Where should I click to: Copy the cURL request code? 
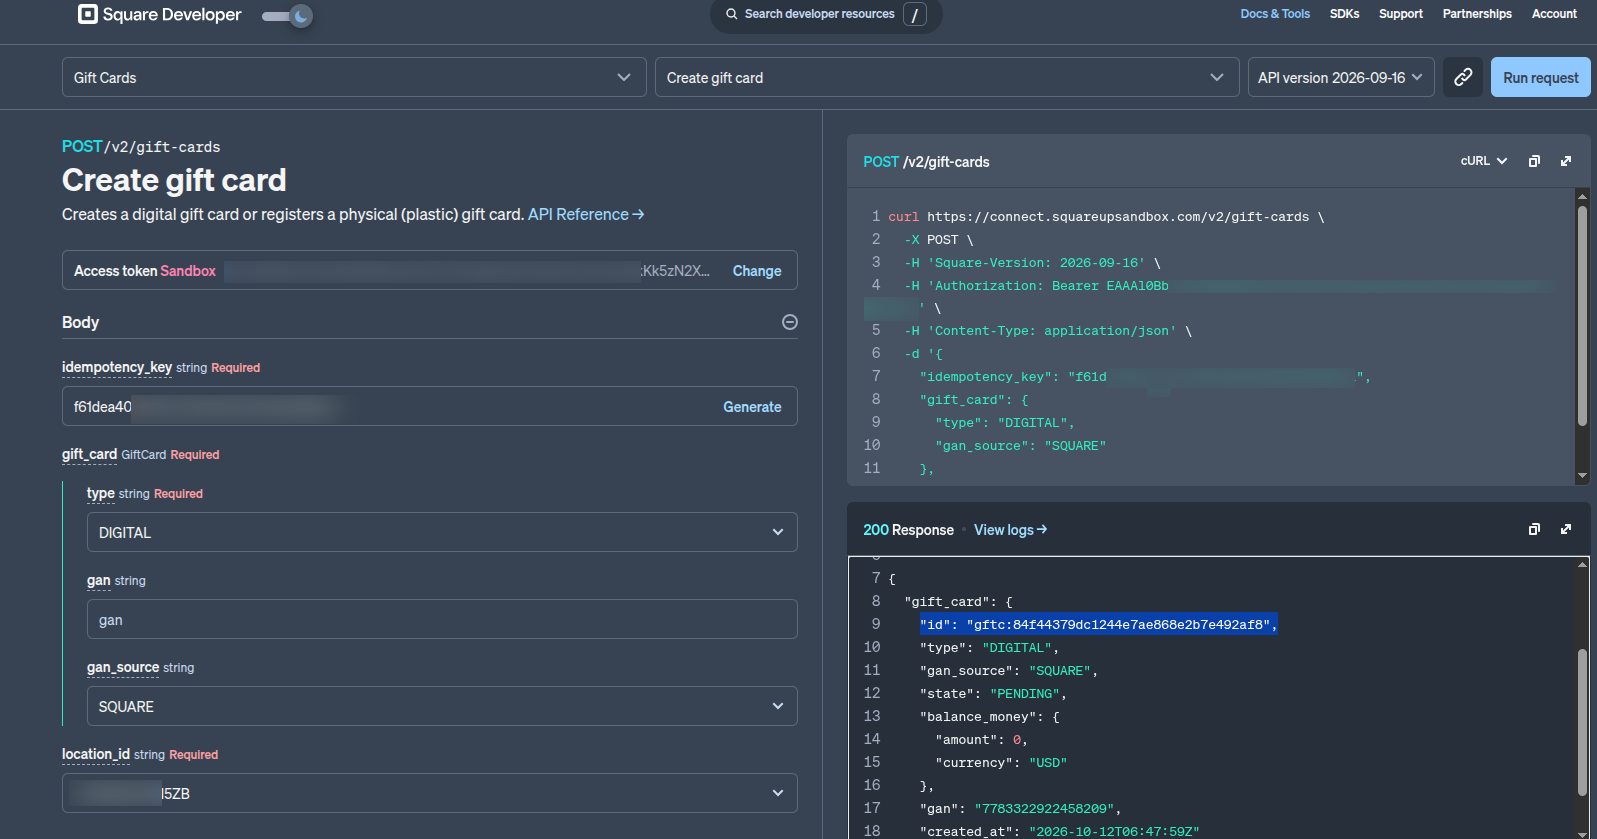tap(1534, 161)
